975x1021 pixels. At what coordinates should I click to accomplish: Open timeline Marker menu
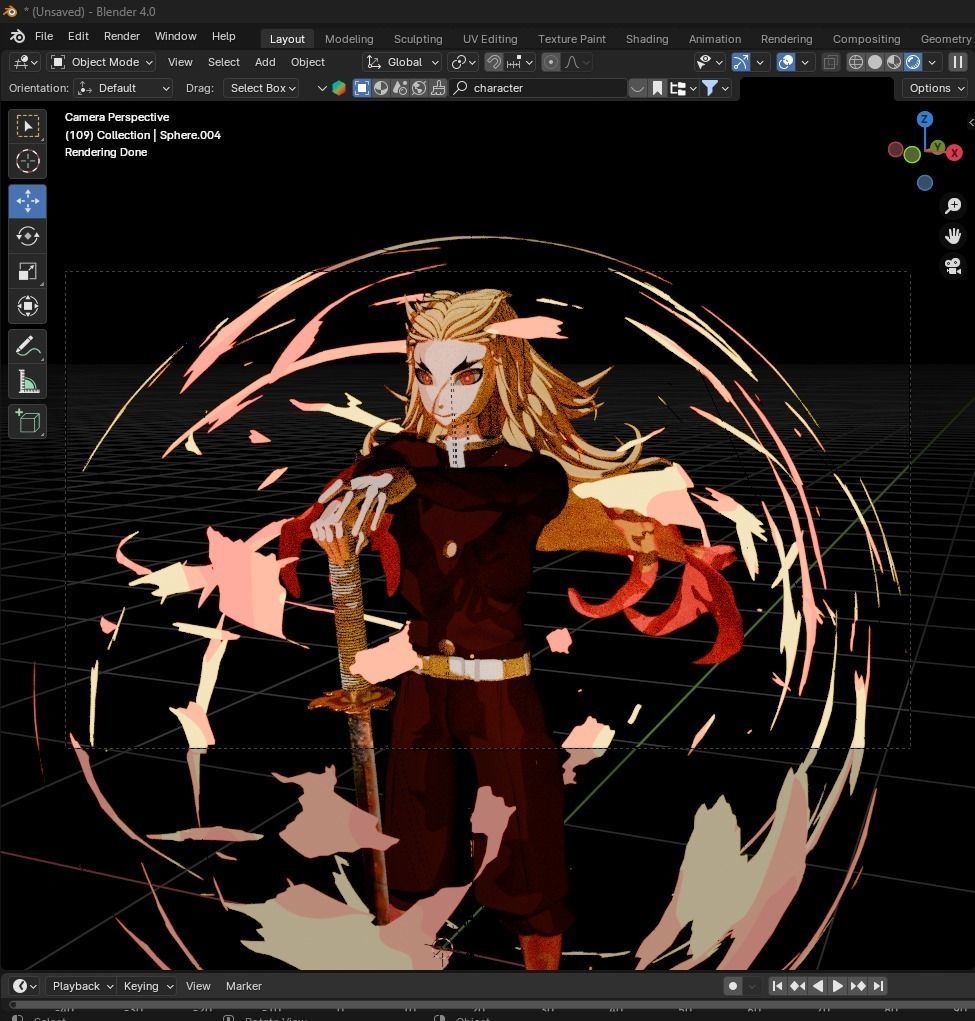tap(244, 986)
